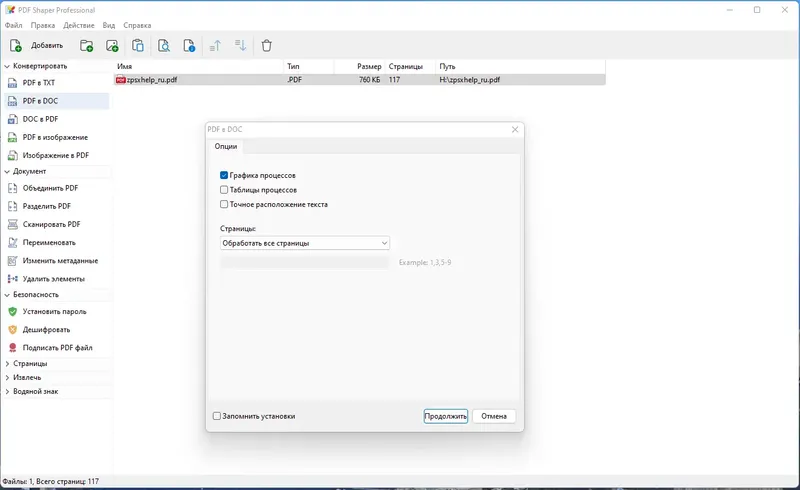Click the paste clipboard toolbar icon

[138, 45]
